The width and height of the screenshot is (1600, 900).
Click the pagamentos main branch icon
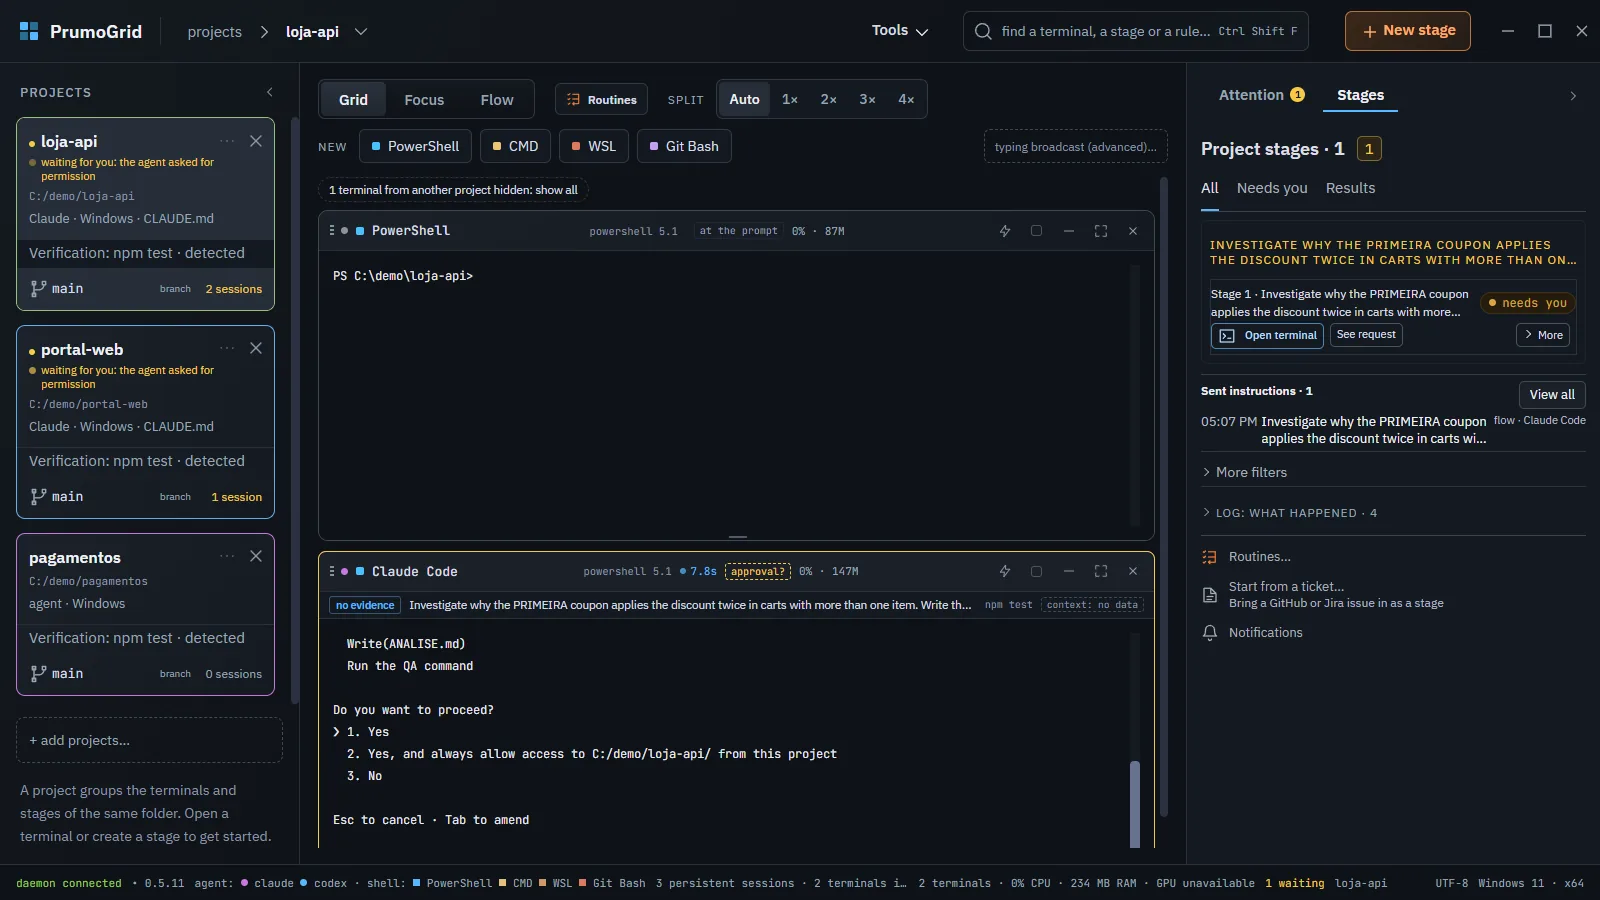[38, 673]
